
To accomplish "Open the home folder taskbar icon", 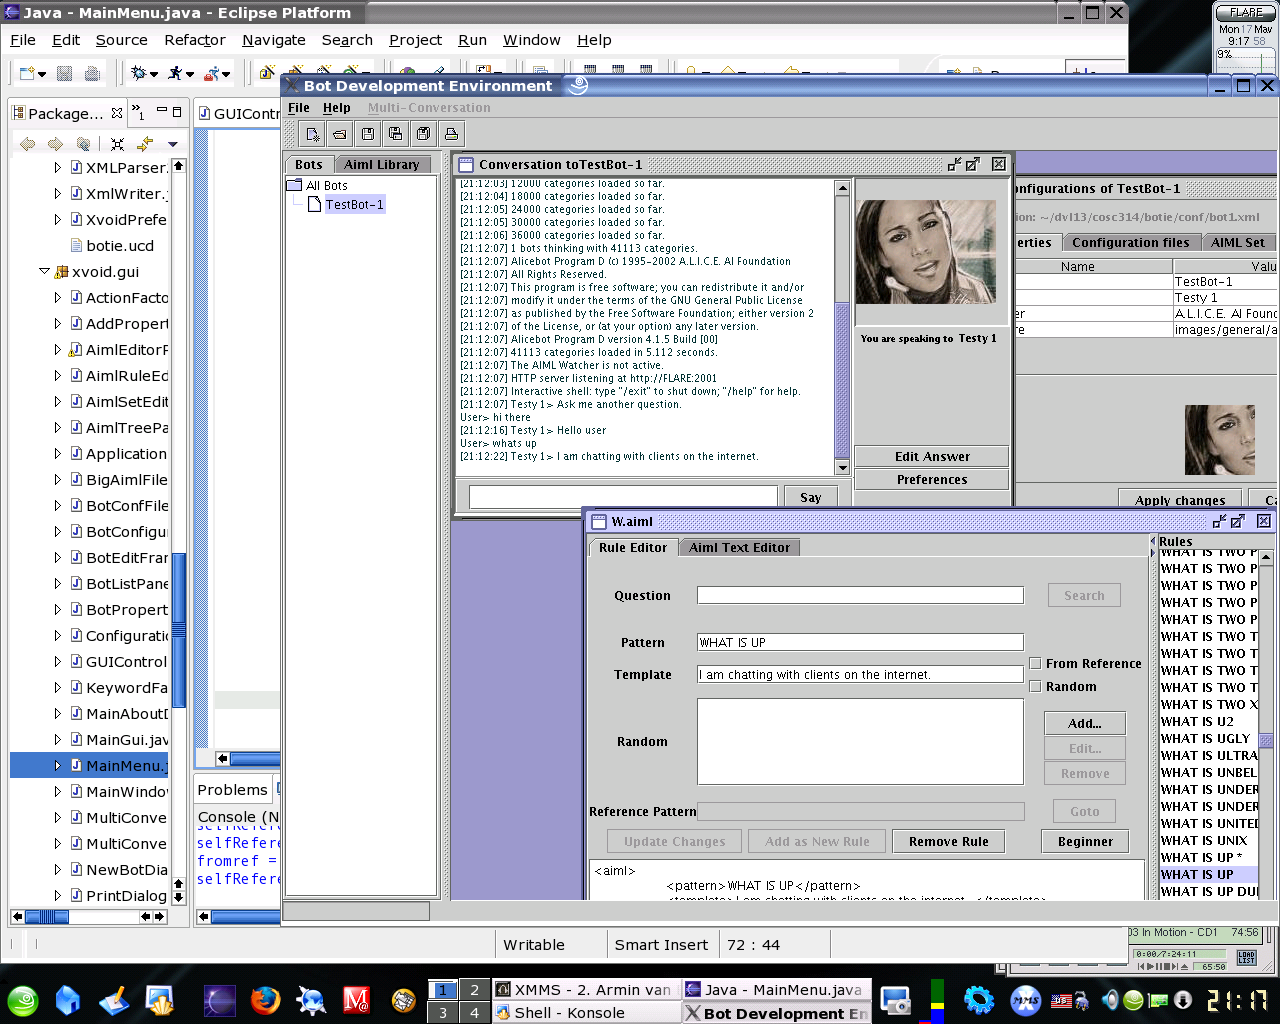I will [x=68, y=1000].
